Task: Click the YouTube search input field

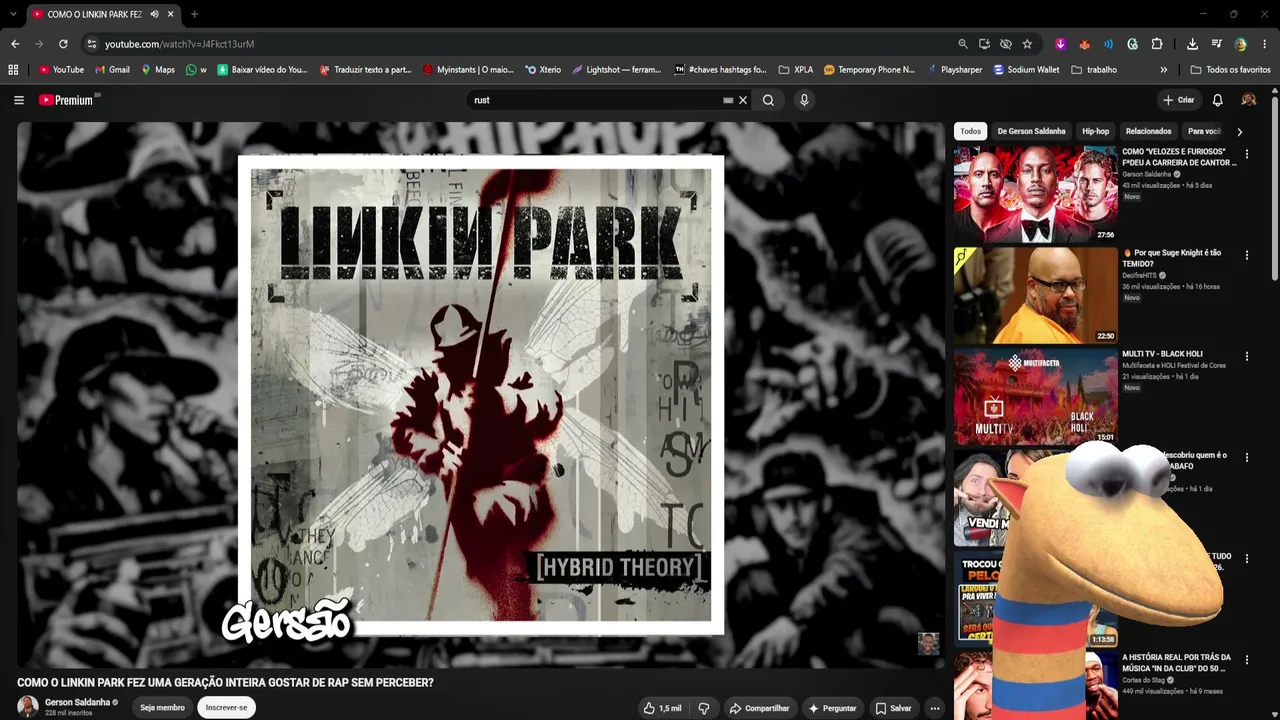Action: 595,100
